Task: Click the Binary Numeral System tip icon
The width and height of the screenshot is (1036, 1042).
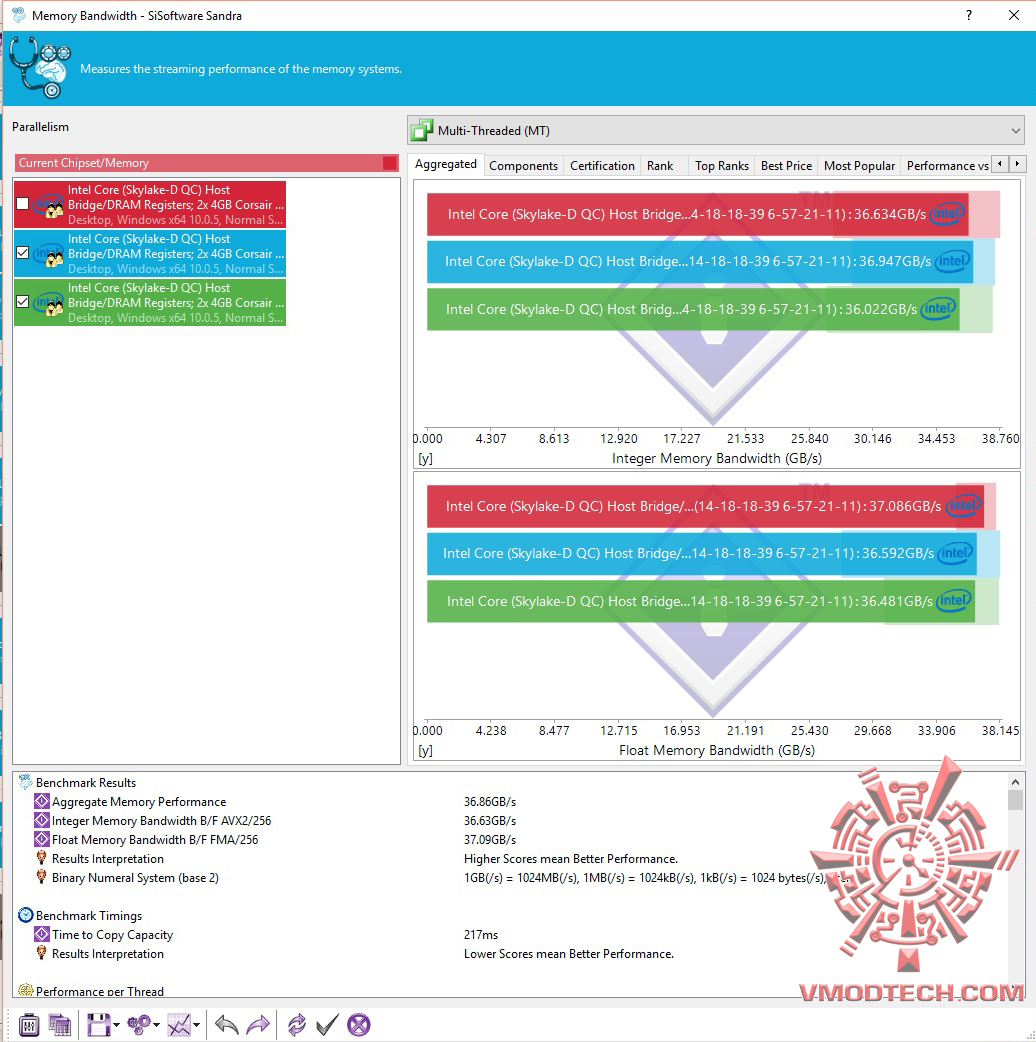Action: point(41,877)
